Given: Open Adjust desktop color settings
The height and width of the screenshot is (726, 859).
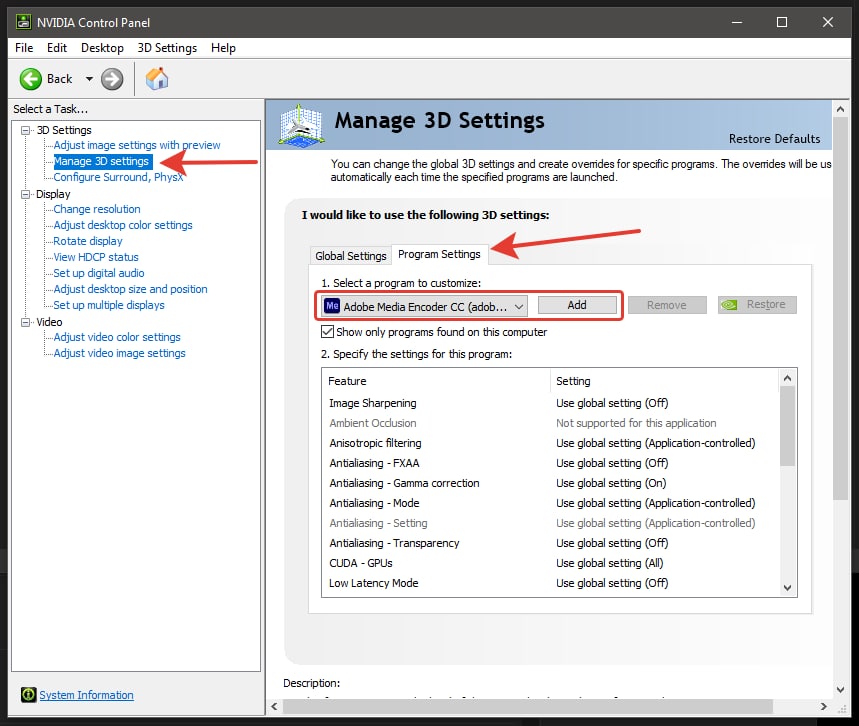Looking at the screenshot, I should point(123,225).
